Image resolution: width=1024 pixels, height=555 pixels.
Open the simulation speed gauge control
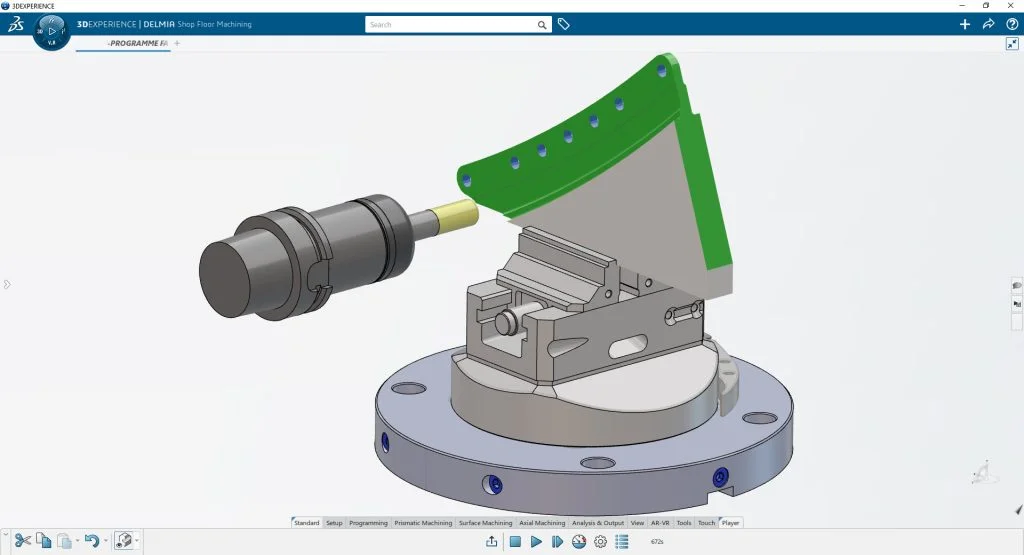click(x=579, y=542)
